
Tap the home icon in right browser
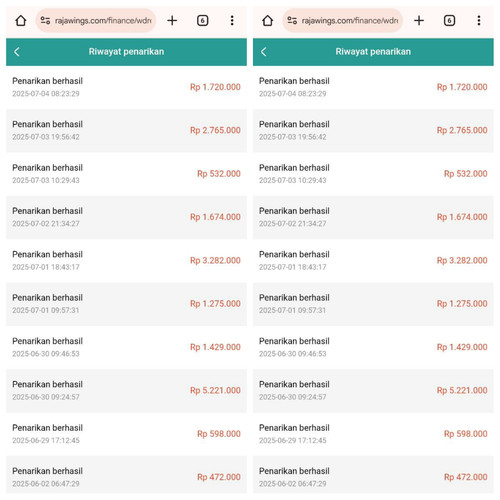click(x=268, y=21)
